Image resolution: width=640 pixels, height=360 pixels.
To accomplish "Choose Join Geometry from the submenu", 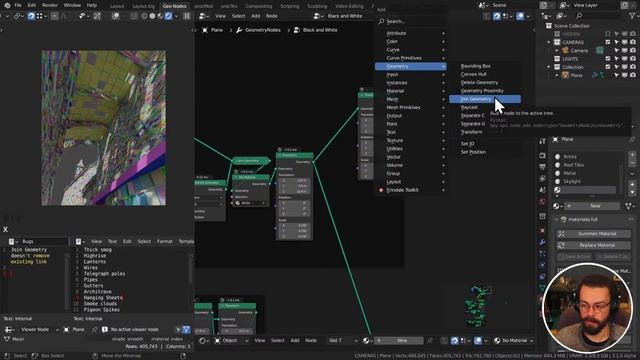I will pos(485,99).
